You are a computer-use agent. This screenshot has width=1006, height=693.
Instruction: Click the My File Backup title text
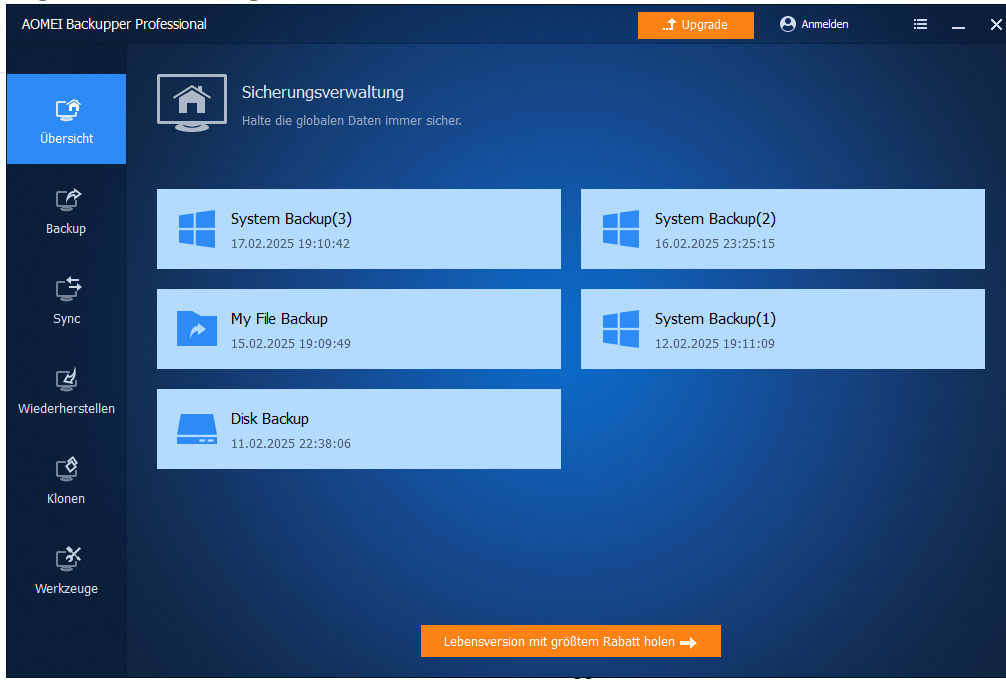point(279,319)
